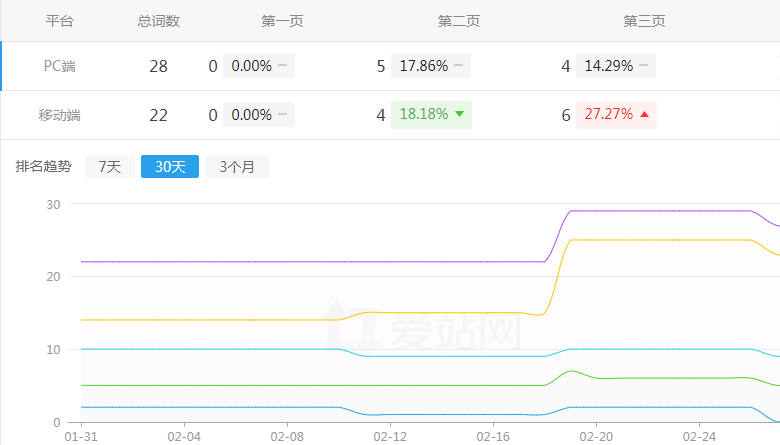Select the 7天 trend range
Screen dimensions: 780x445
[x=110, y=167]
